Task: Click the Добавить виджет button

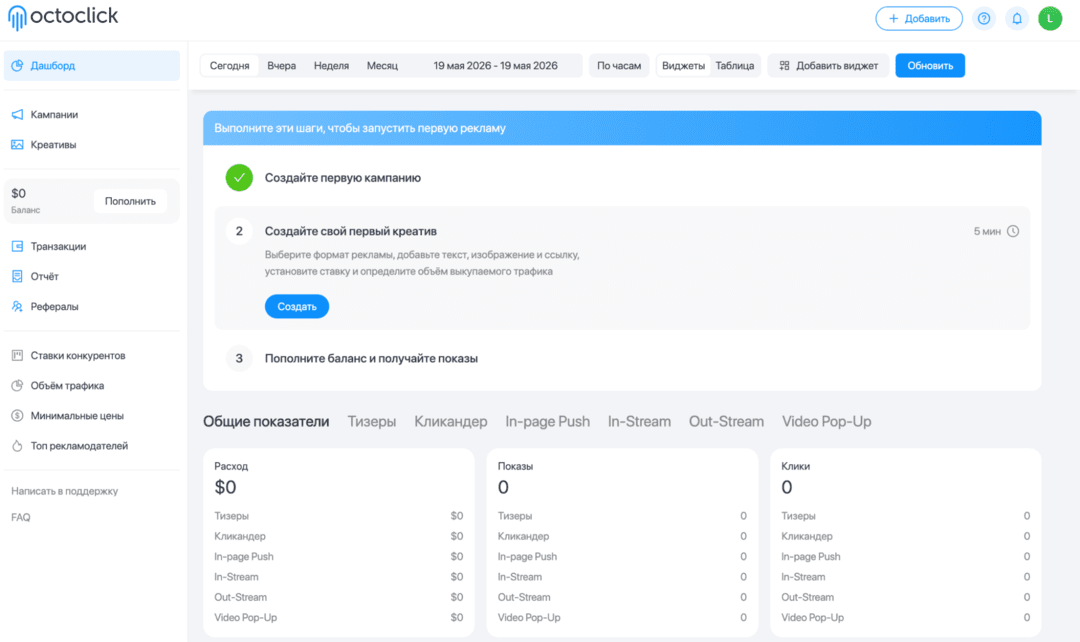Action: point(829,65)
